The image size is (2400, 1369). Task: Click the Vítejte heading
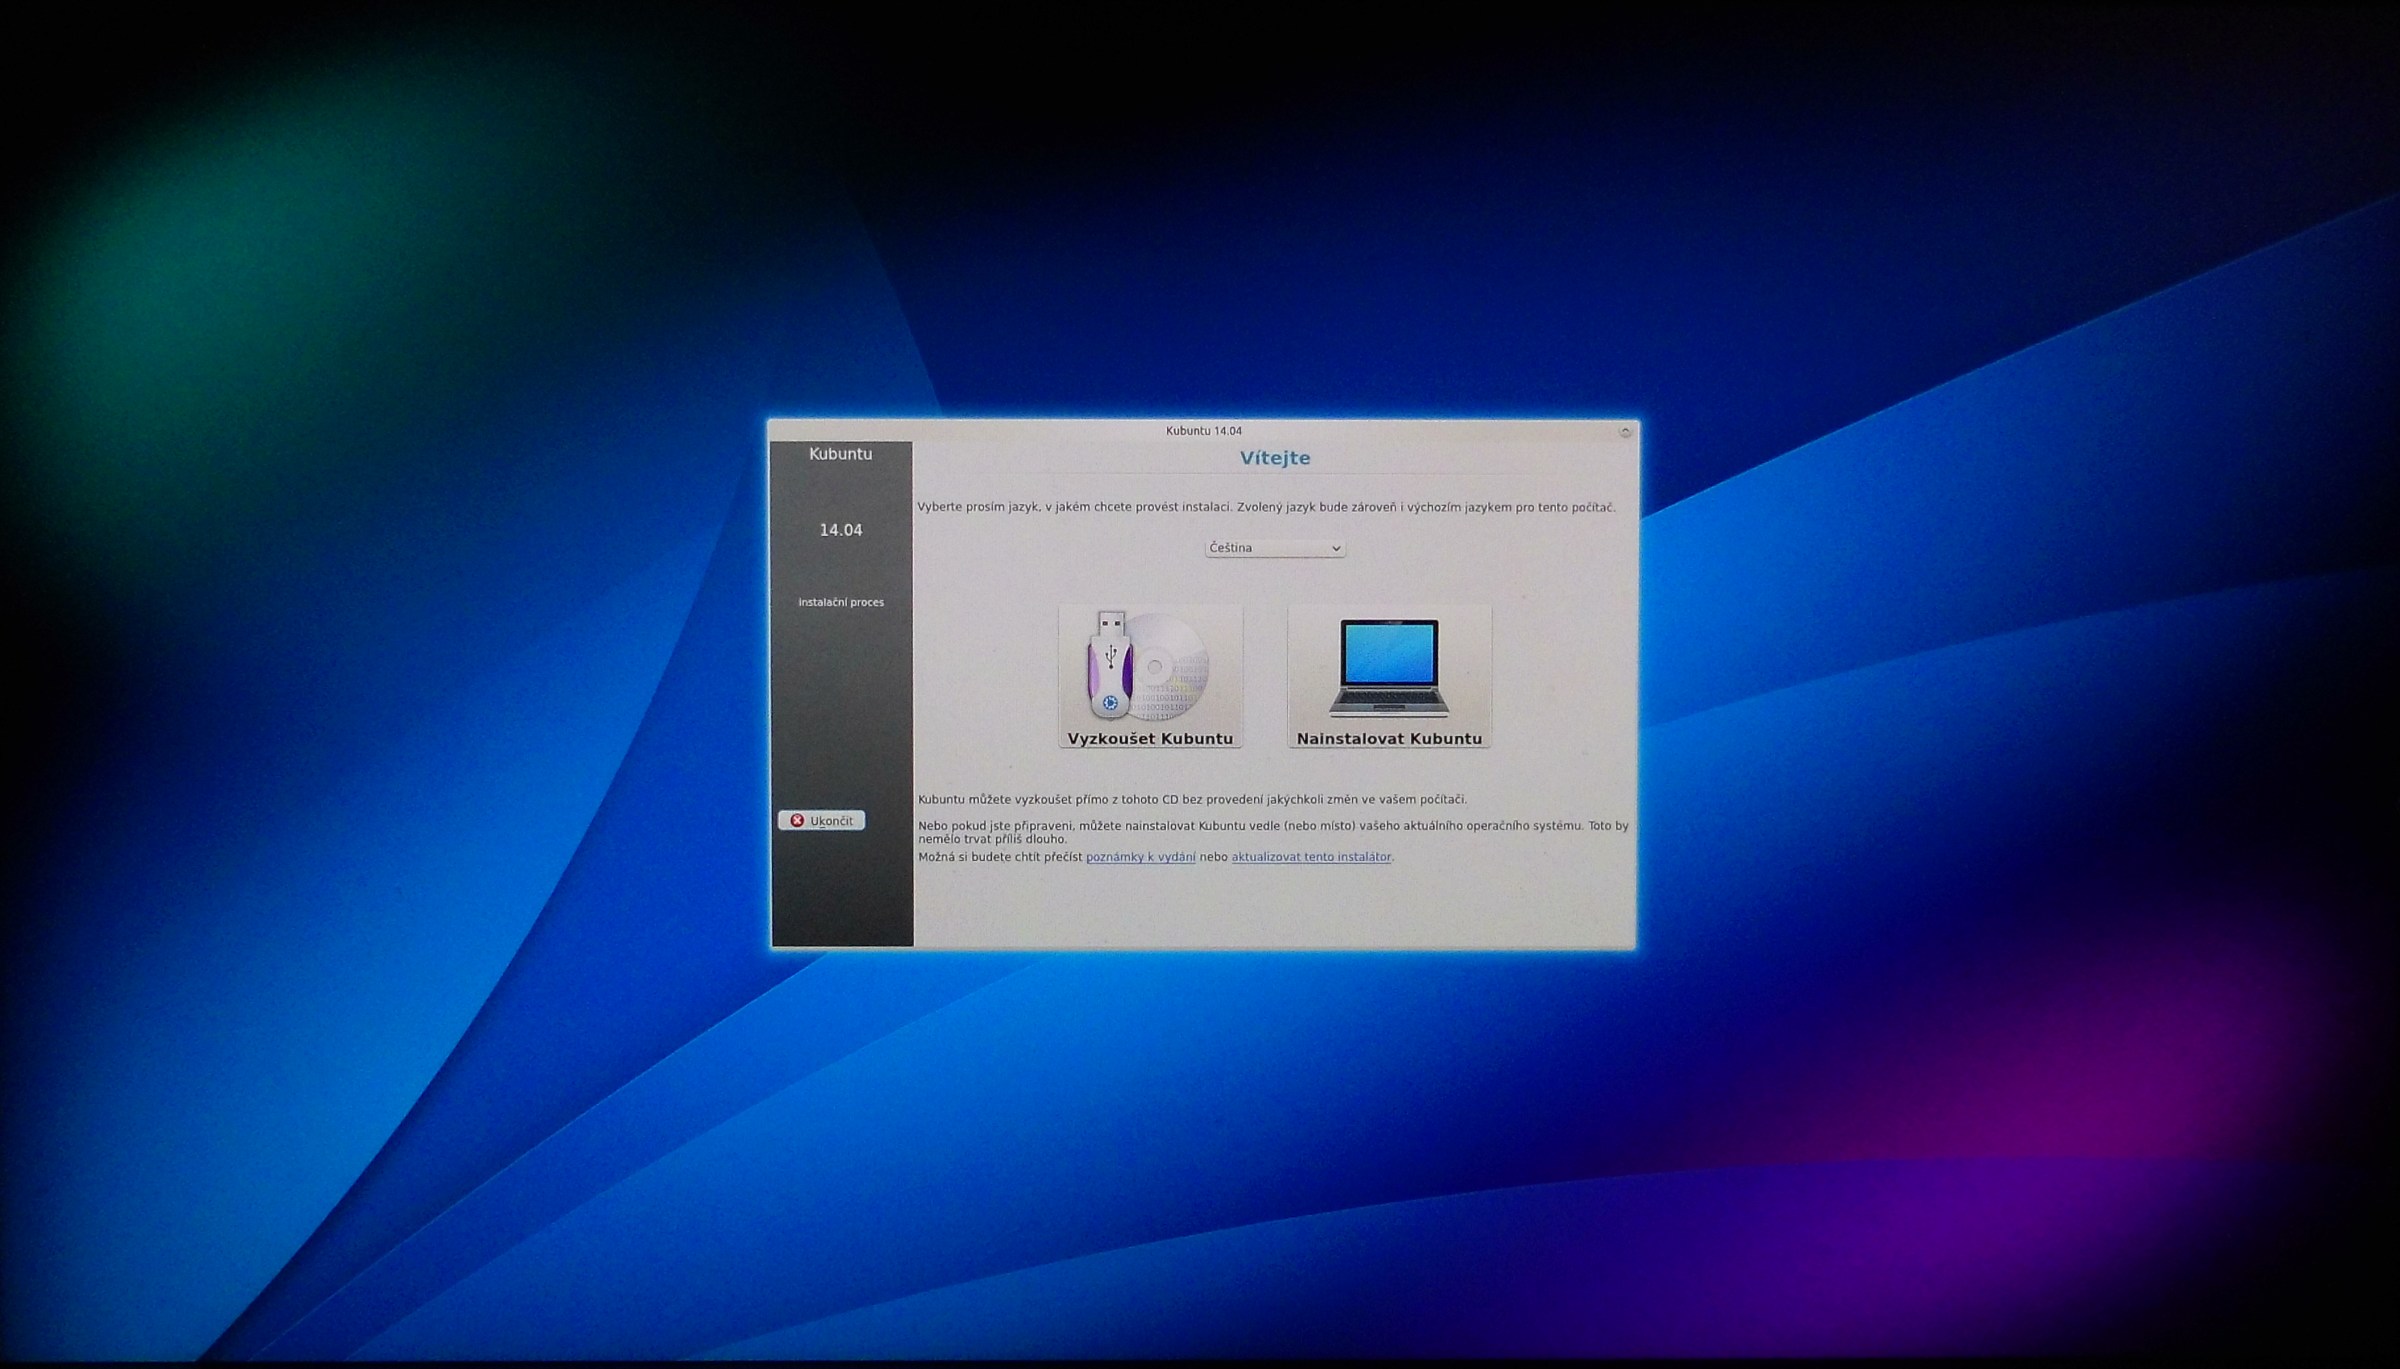[x=1274, y=458]
